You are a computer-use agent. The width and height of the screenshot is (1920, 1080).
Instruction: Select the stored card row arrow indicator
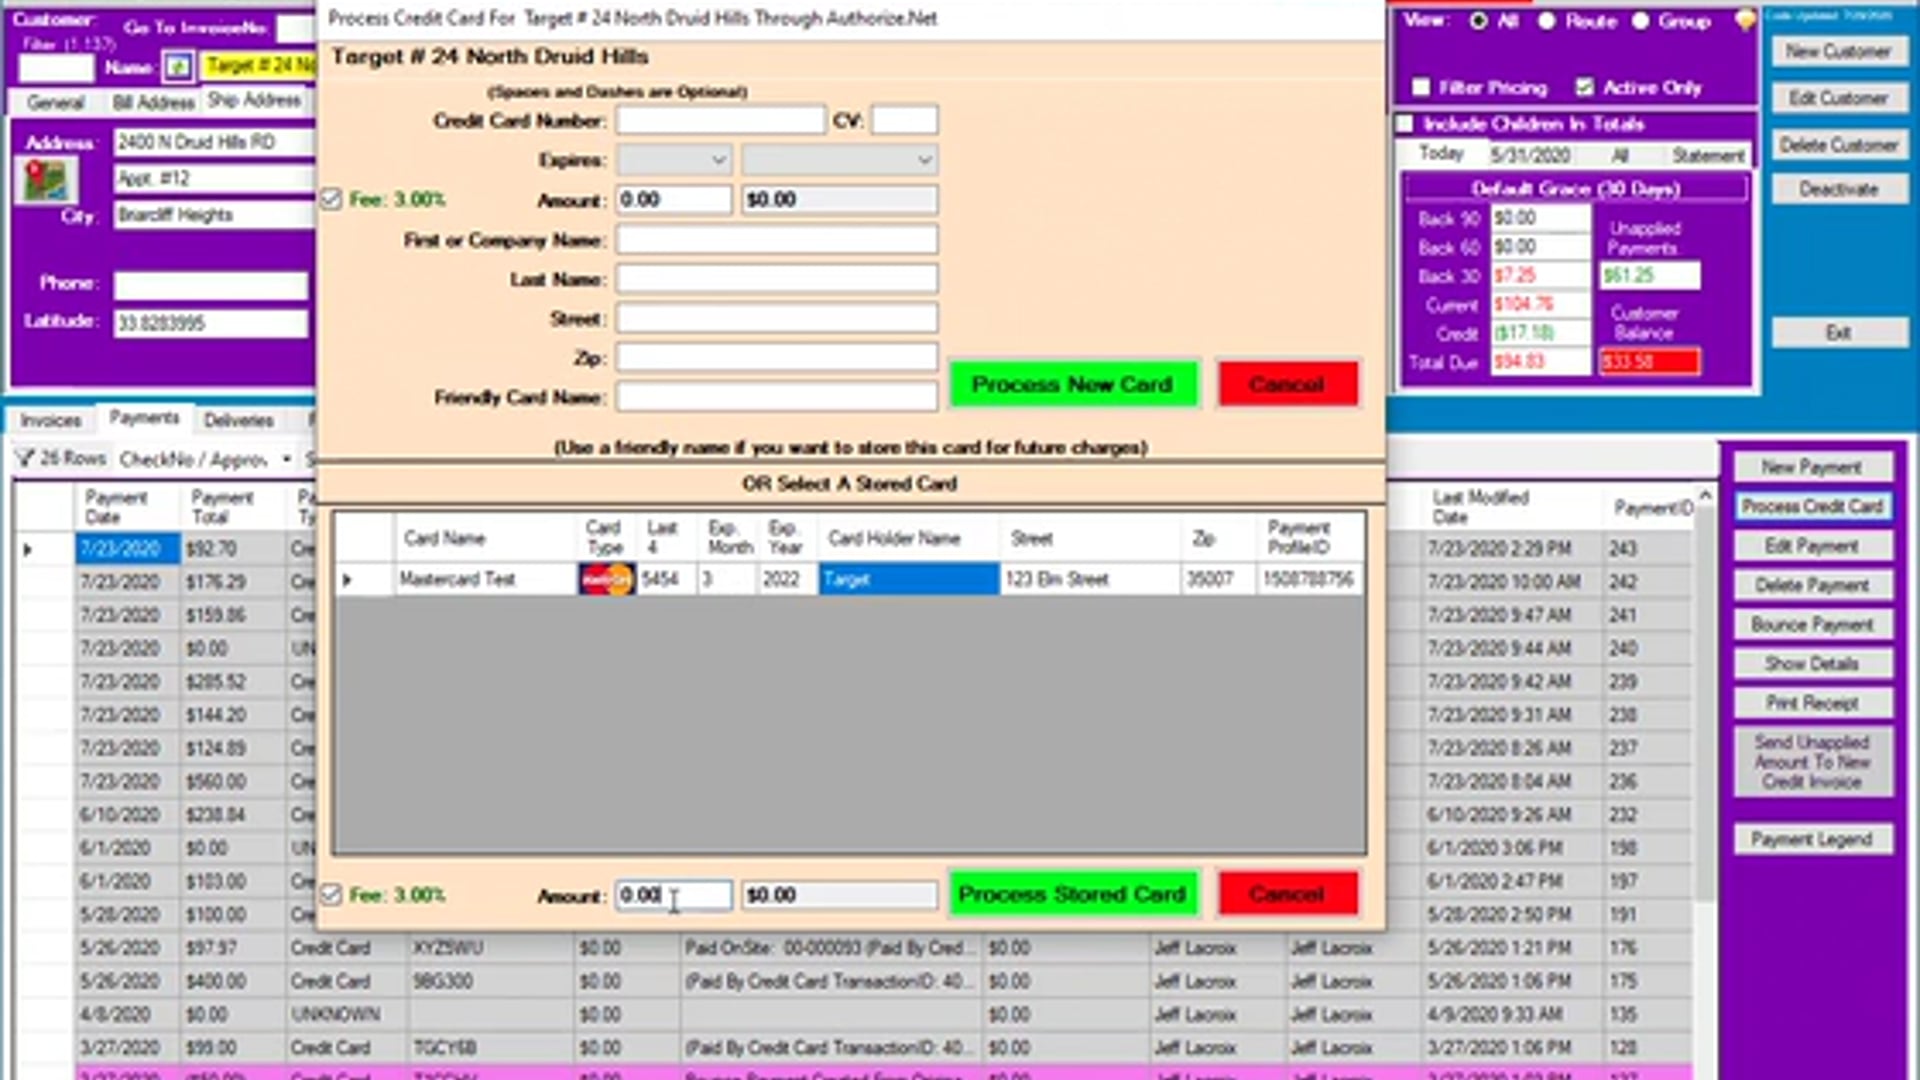(347, 579)
